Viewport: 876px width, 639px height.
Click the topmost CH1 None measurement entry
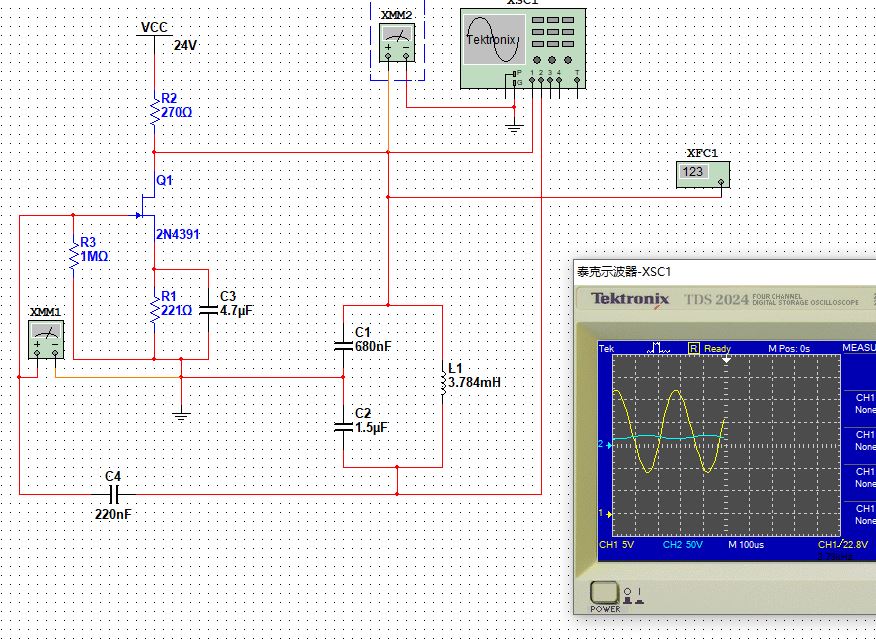tap(863, 403)
